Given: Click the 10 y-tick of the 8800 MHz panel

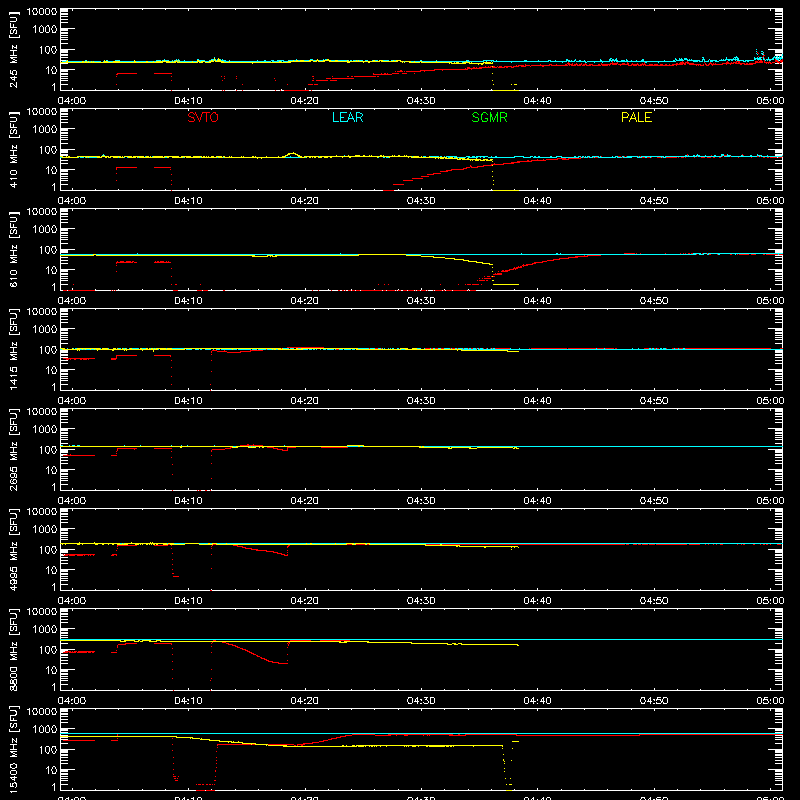Looking at the screenshot, I should 51,670.
